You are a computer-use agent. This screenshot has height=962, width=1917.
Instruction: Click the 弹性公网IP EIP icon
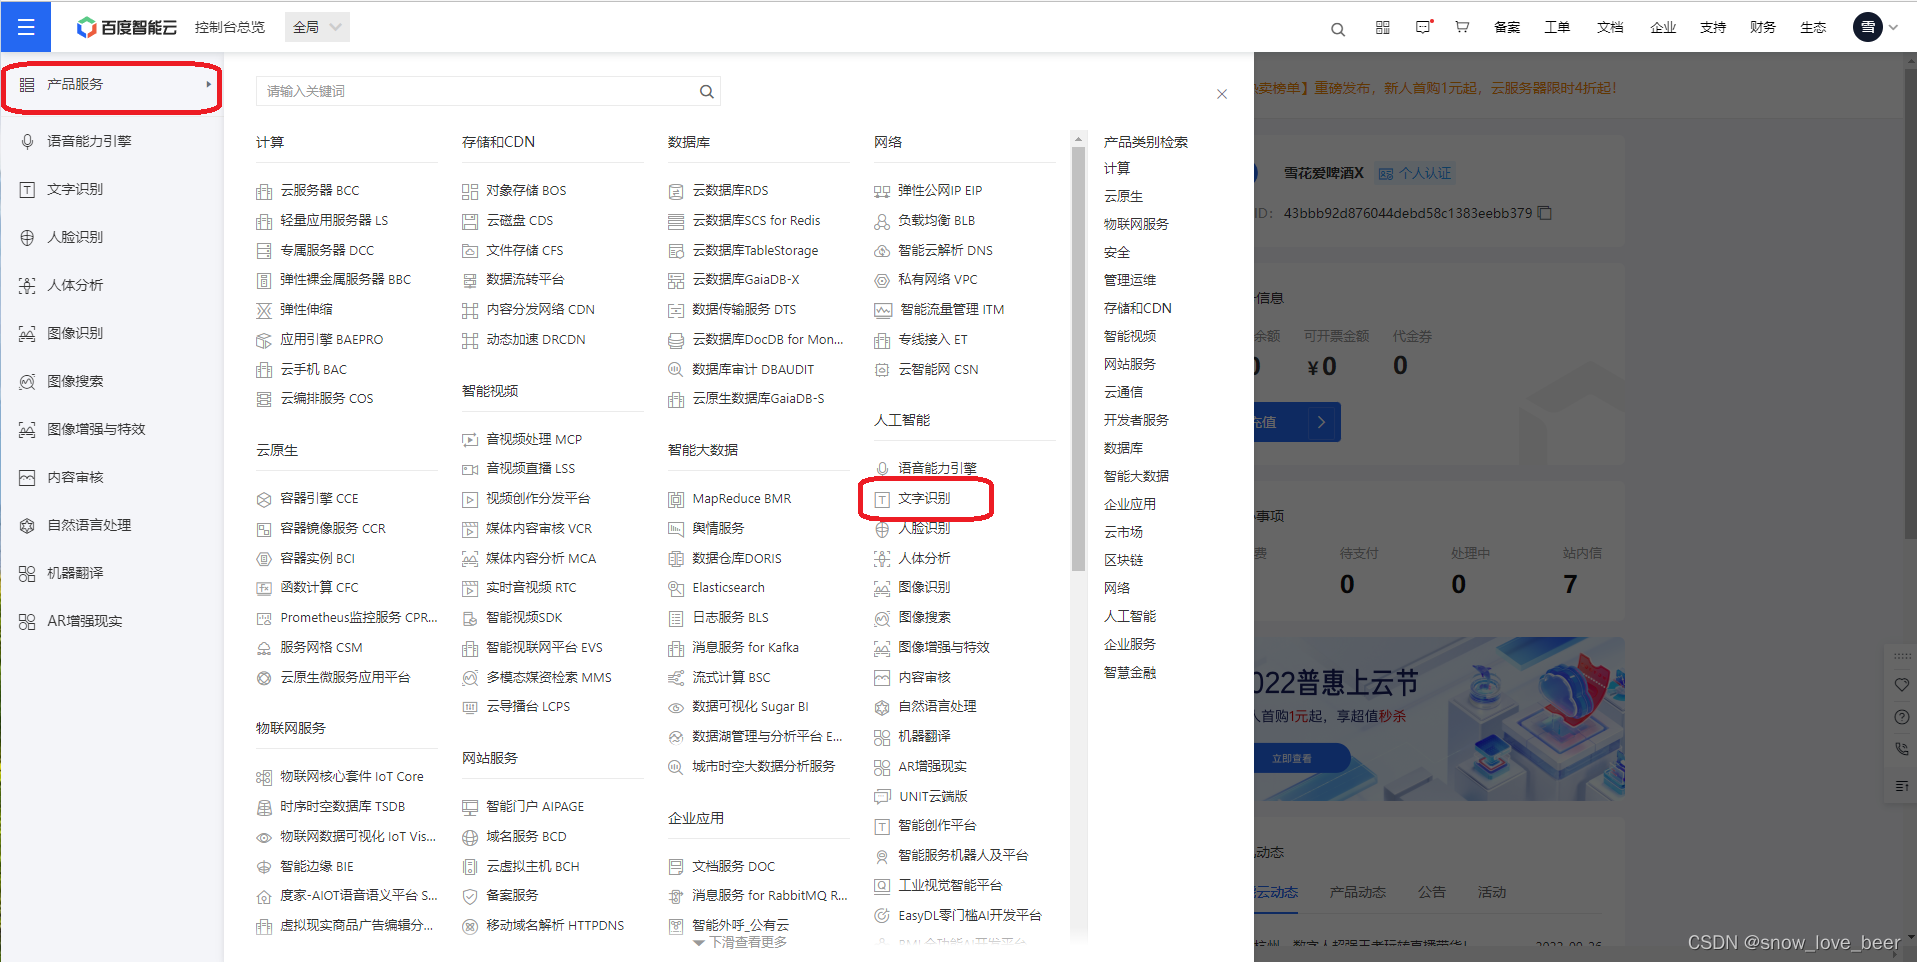click(x=882, y=191)
